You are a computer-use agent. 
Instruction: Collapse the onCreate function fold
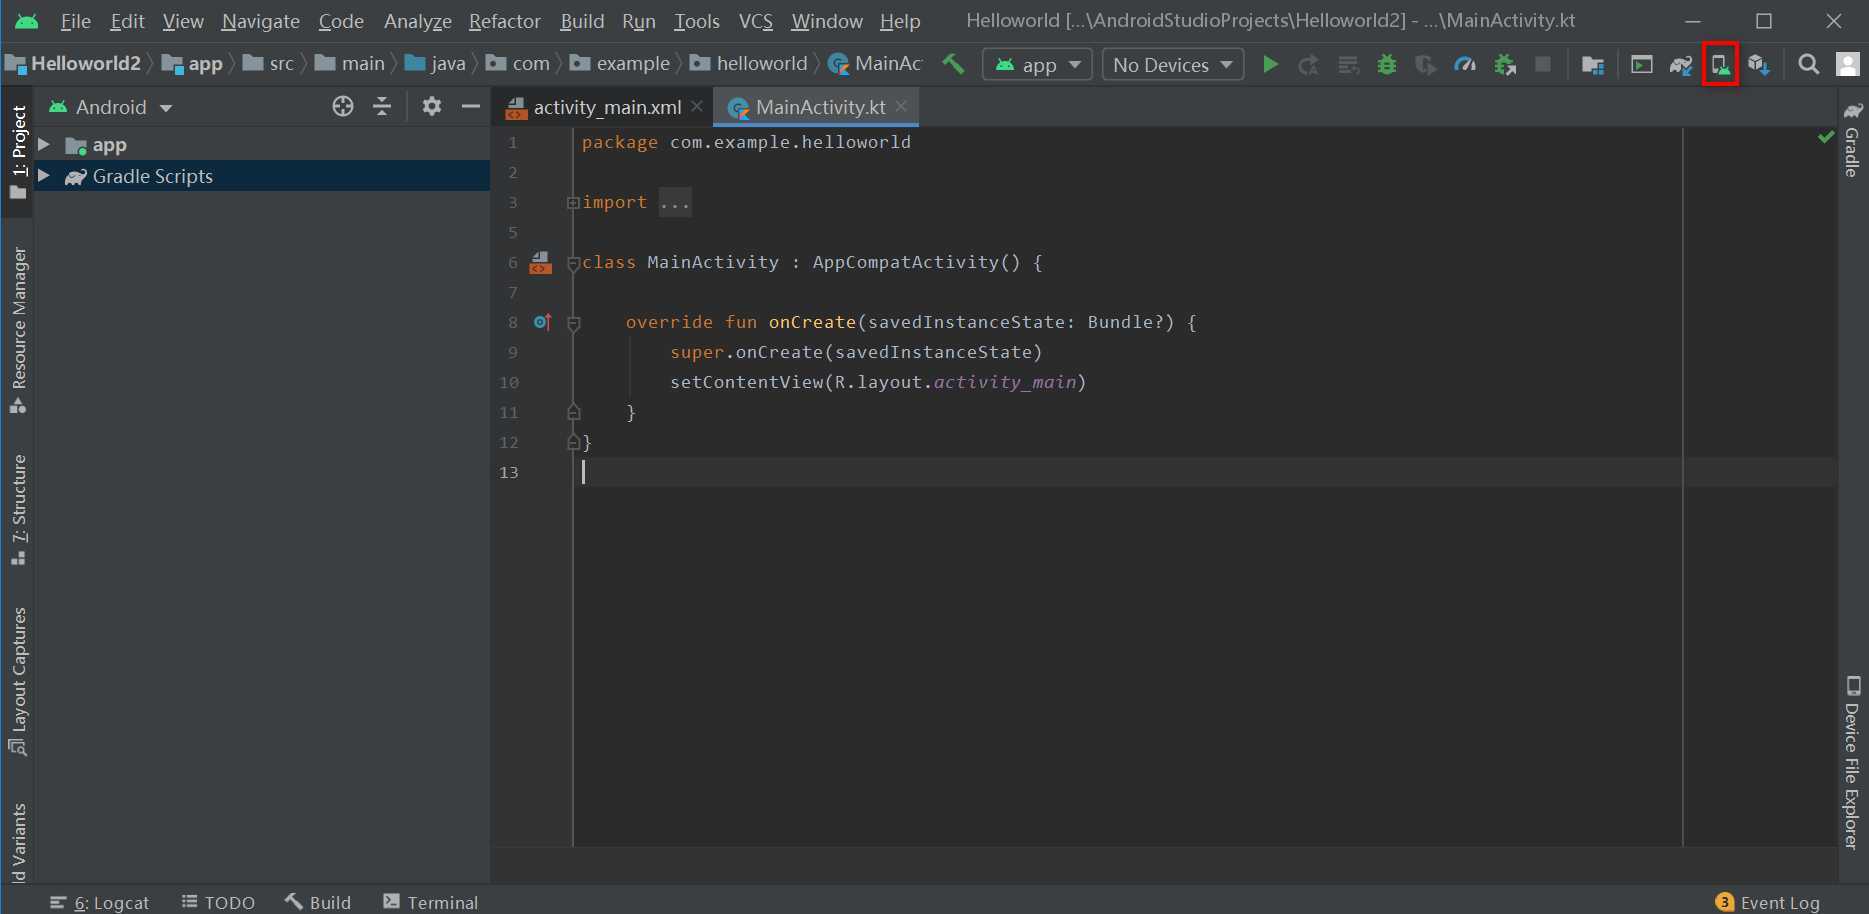(573, 323)
